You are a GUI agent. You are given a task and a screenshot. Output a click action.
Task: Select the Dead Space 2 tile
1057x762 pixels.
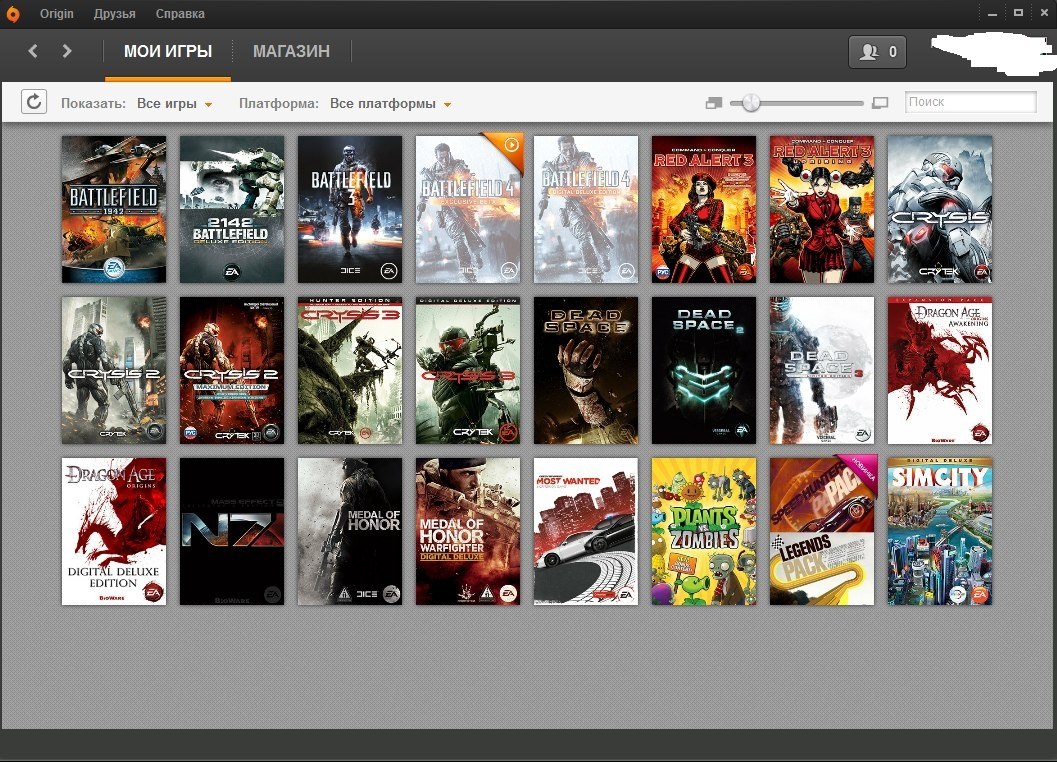704,370
